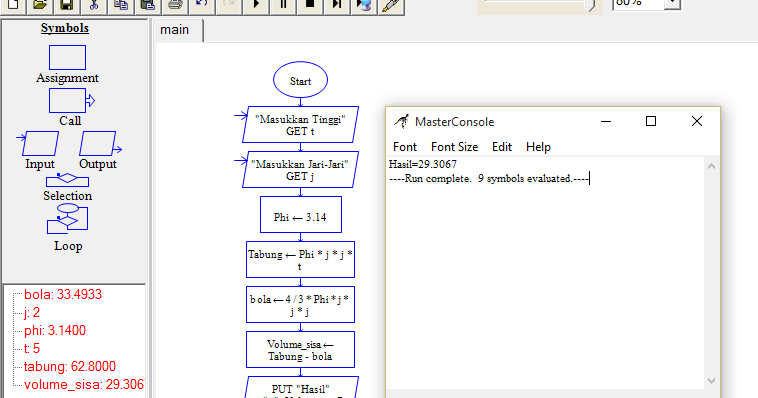Select the Phi ← 3.14 assignment box
The height and width of the screenshot is (398, 758).
click(x=301, y=215)
